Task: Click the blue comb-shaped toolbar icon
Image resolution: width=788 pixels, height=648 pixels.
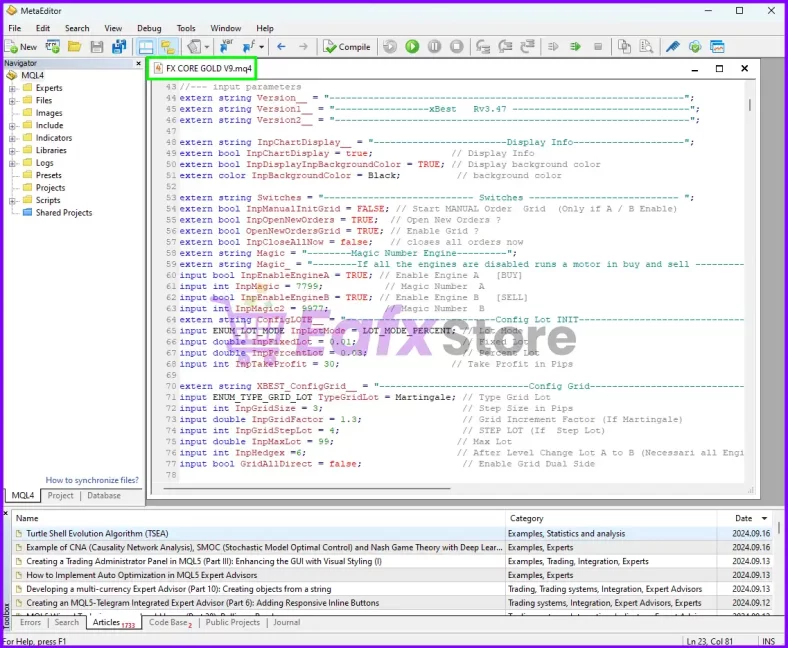Action: [672, 47]
